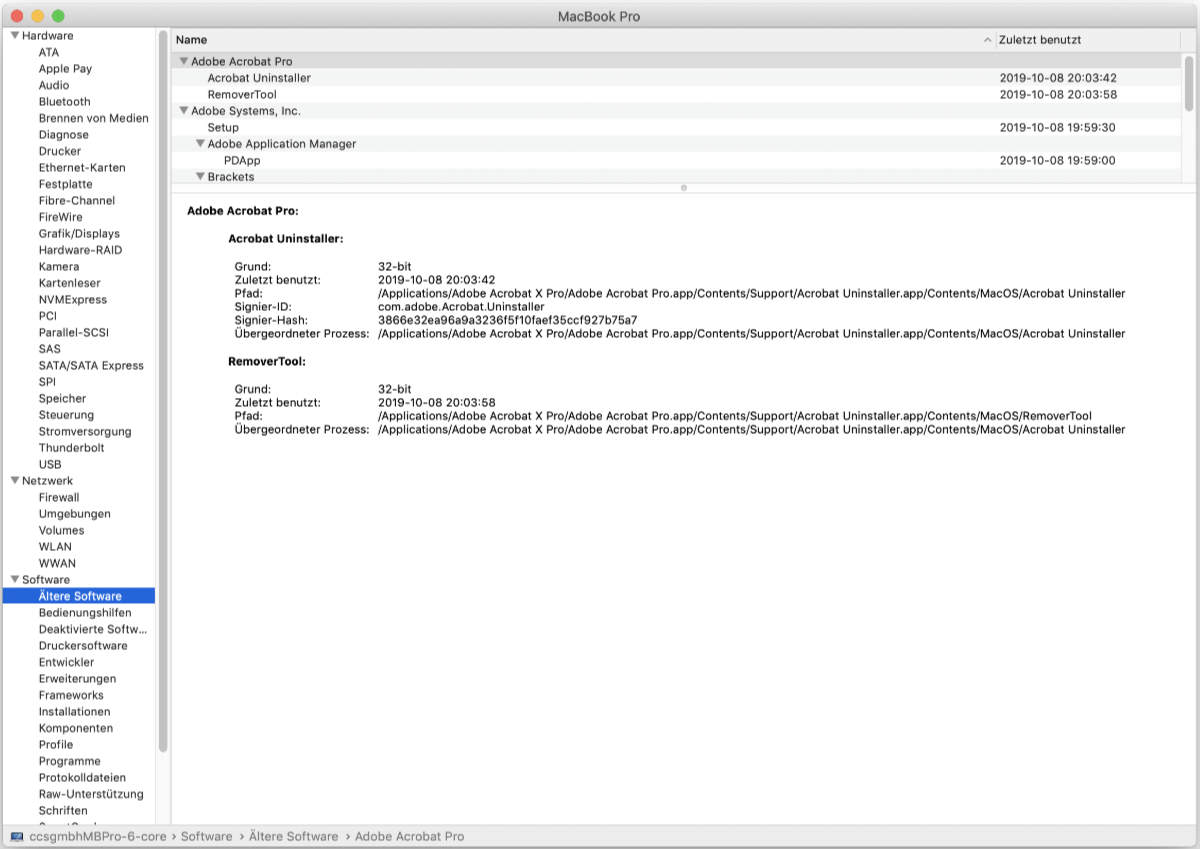The width and height of the screenshot is (1200, 849).
Task: Select FireWire in the sidebar
Action: (x=61, y=217)
